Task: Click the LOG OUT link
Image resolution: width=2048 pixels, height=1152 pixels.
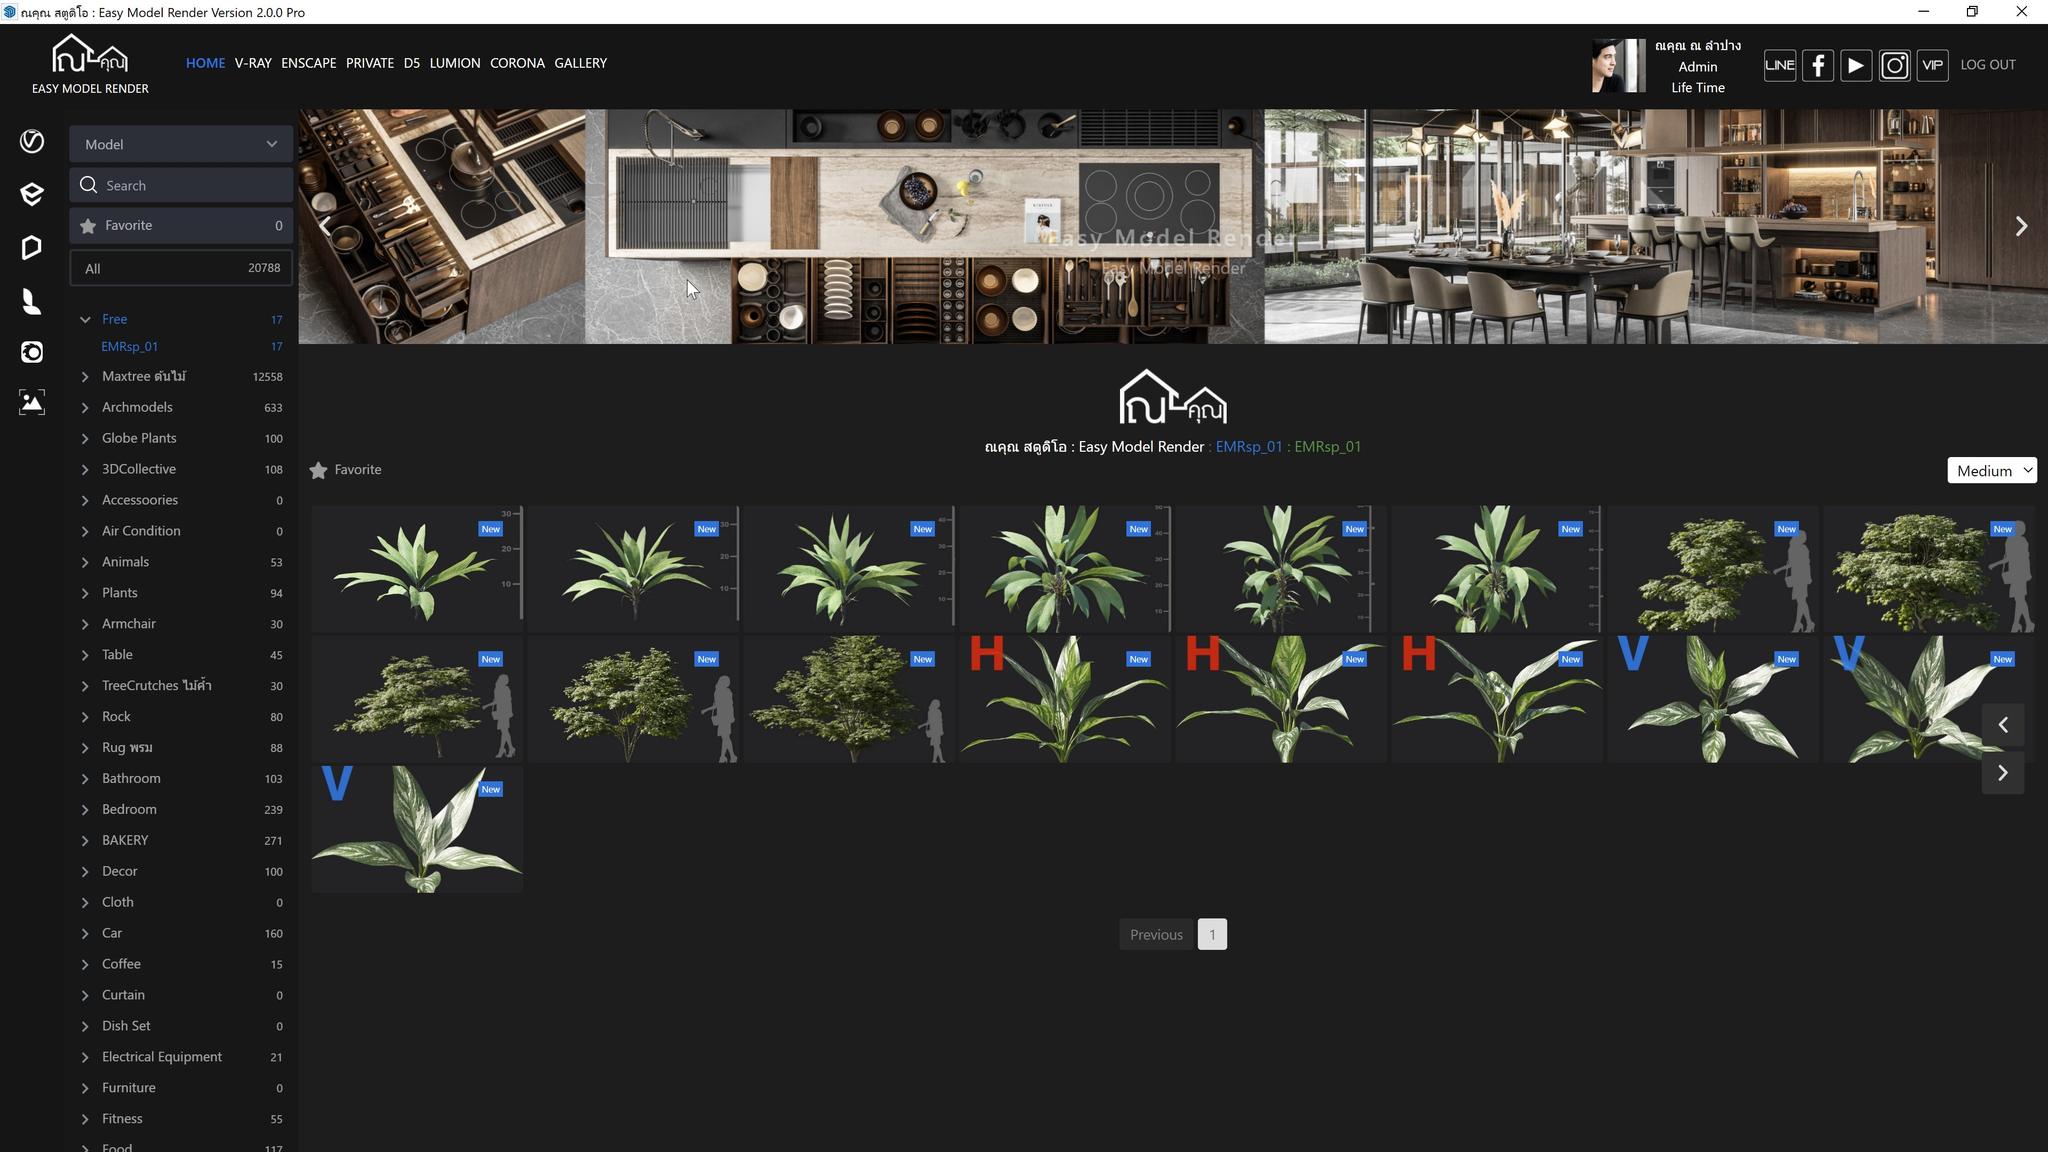Action: click(1988, 65)
